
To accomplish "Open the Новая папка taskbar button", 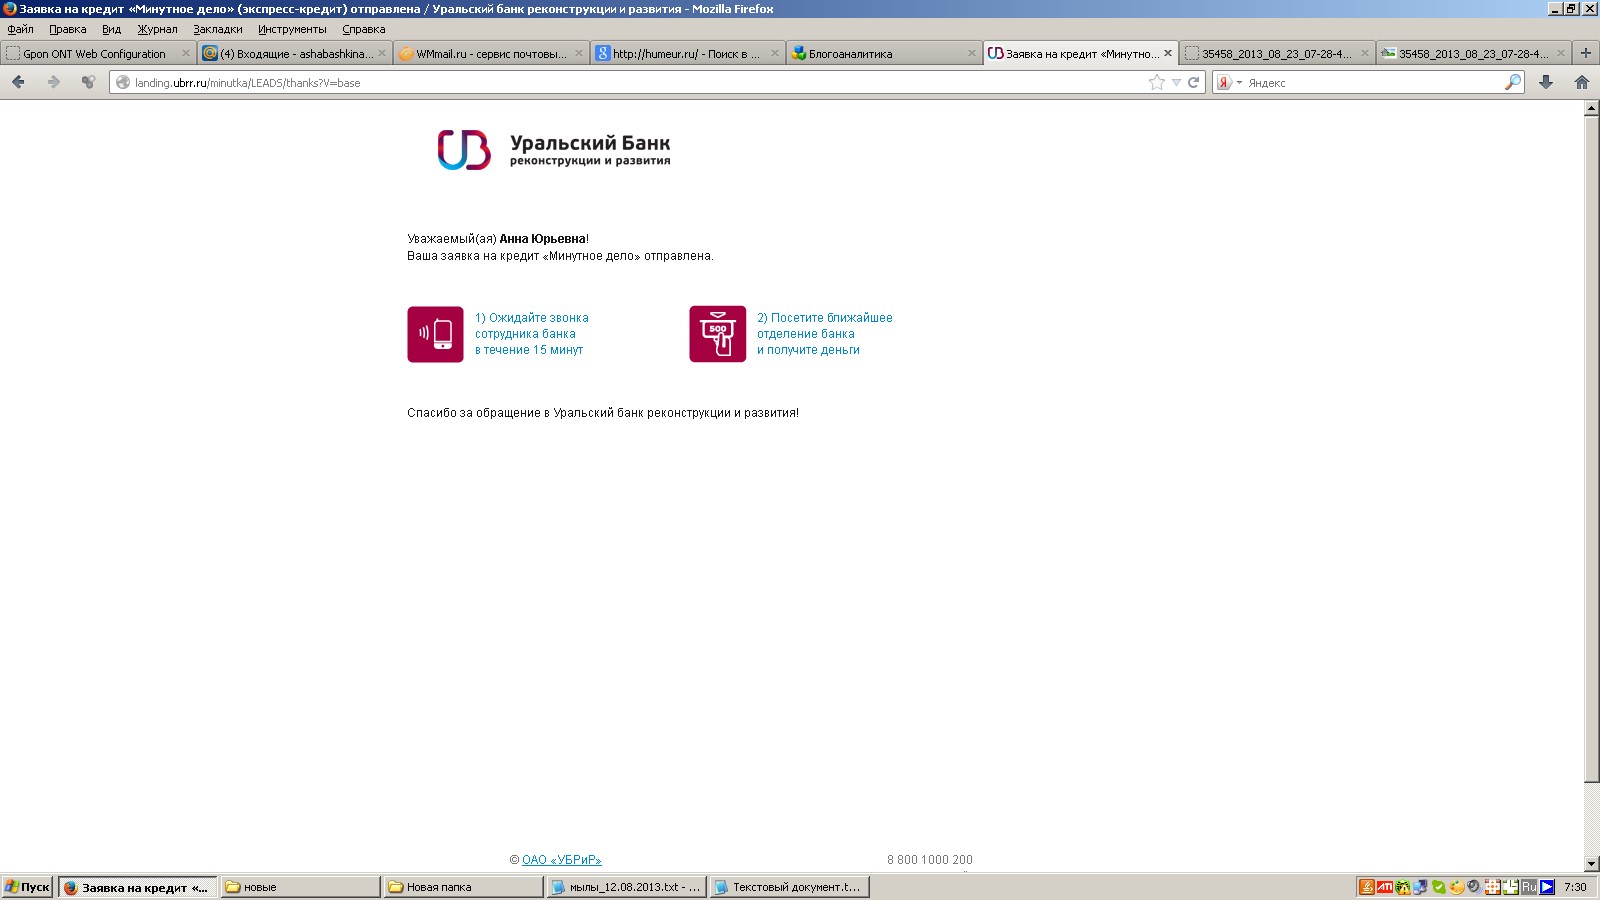I will (x=462, y=887).
